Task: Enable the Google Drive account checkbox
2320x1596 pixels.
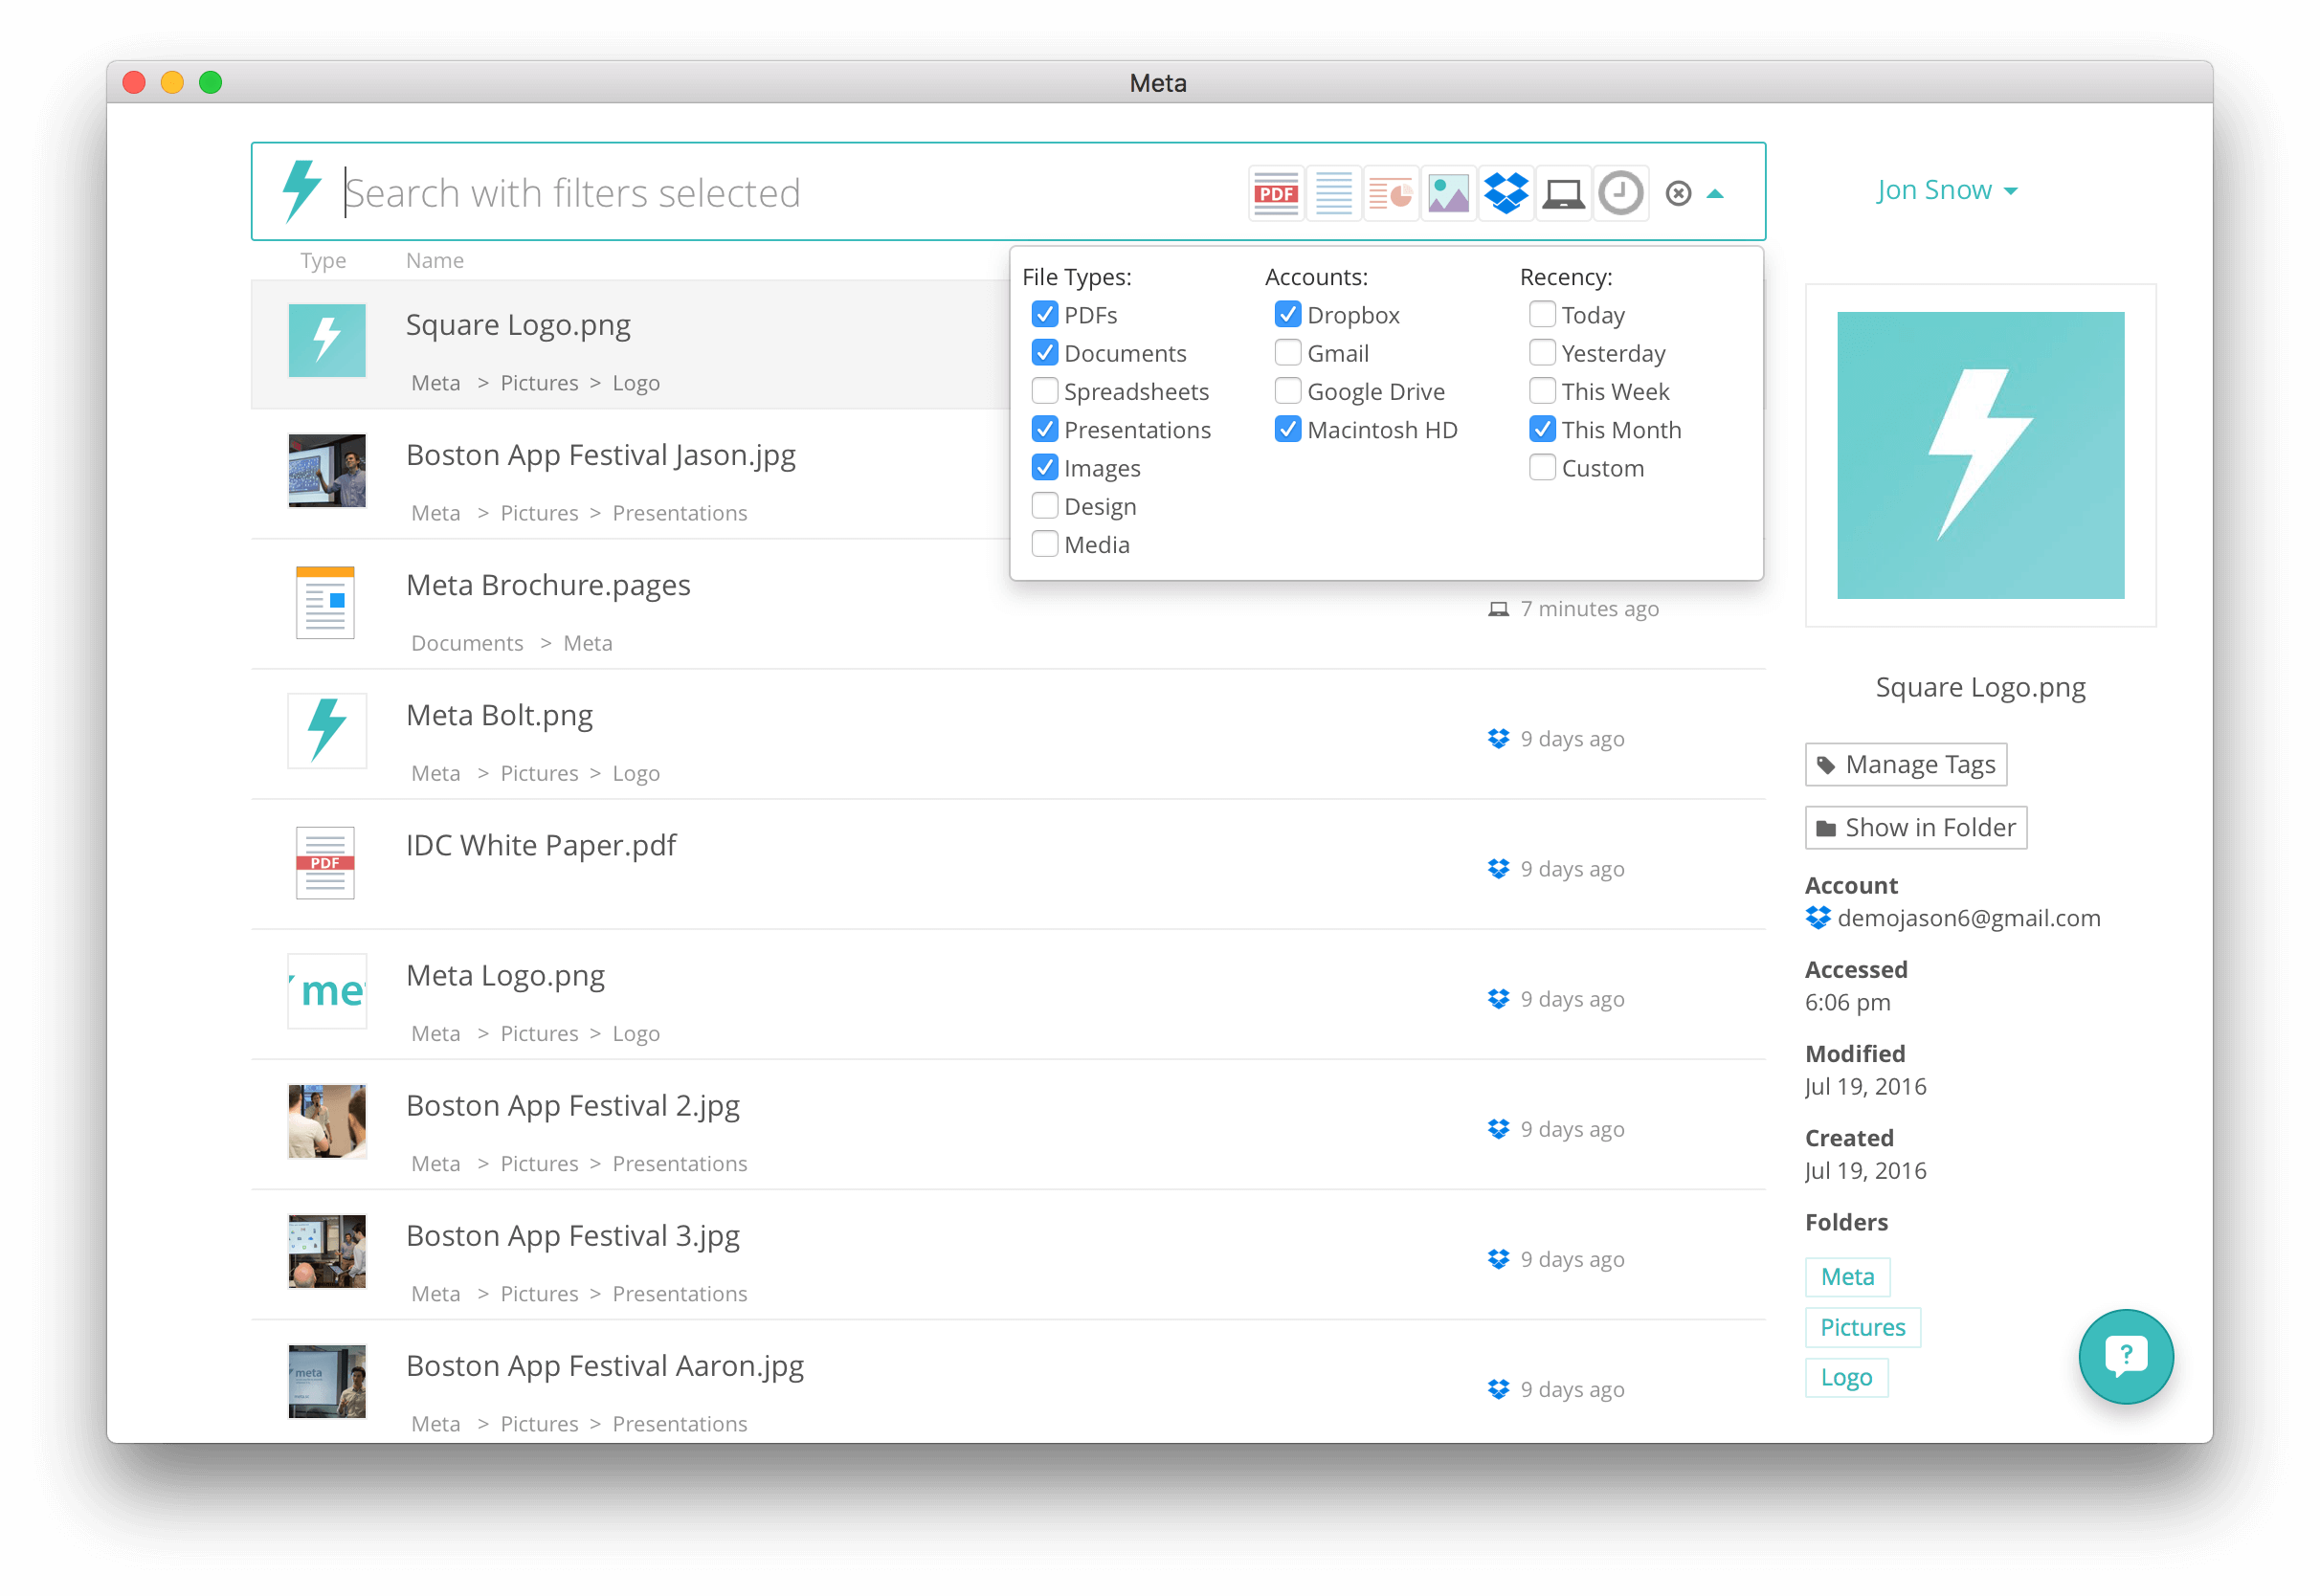Action: 1288,391
